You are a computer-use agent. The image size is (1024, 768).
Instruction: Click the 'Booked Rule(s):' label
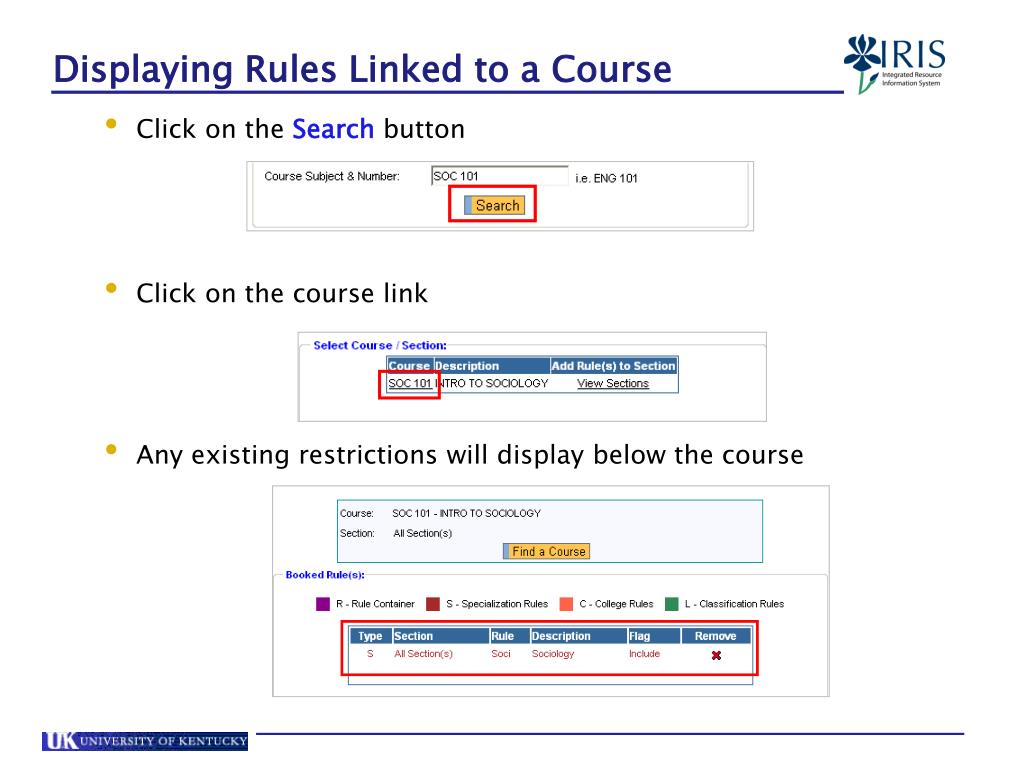(x=325, y=575)
